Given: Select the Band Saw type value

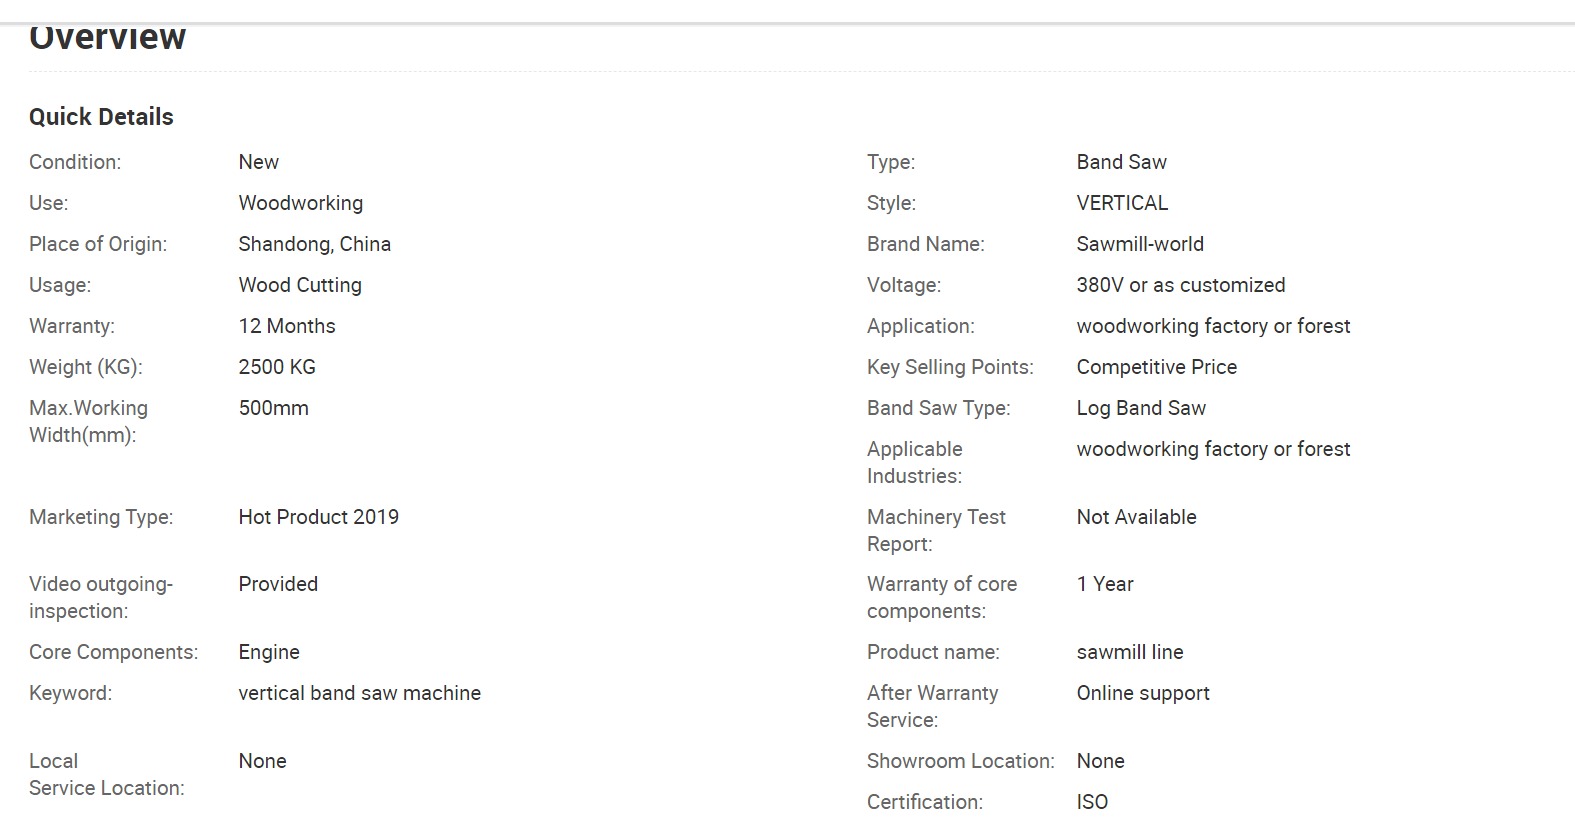Looking at the screenshot, I should pos(1121,162).
